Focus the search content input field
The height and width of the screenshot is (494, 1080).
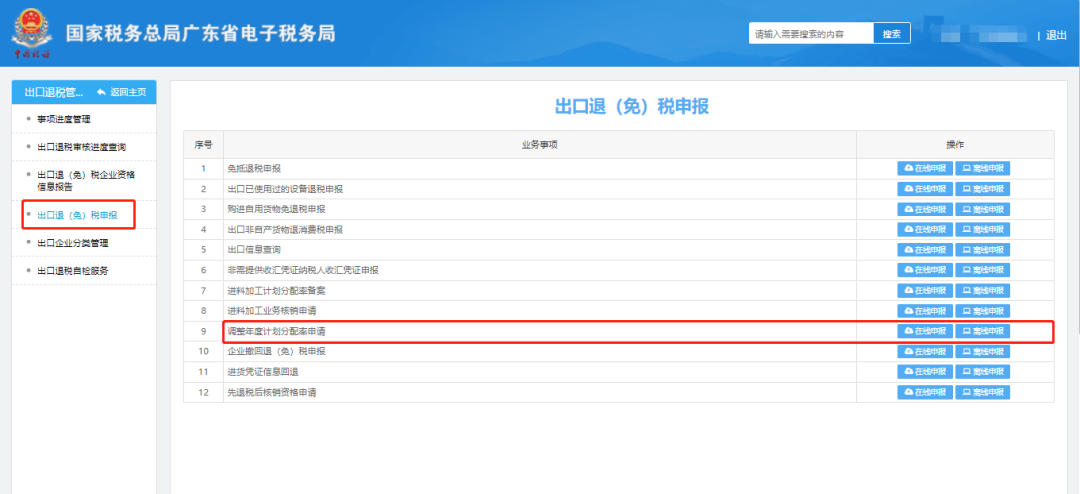coord(811,33)
